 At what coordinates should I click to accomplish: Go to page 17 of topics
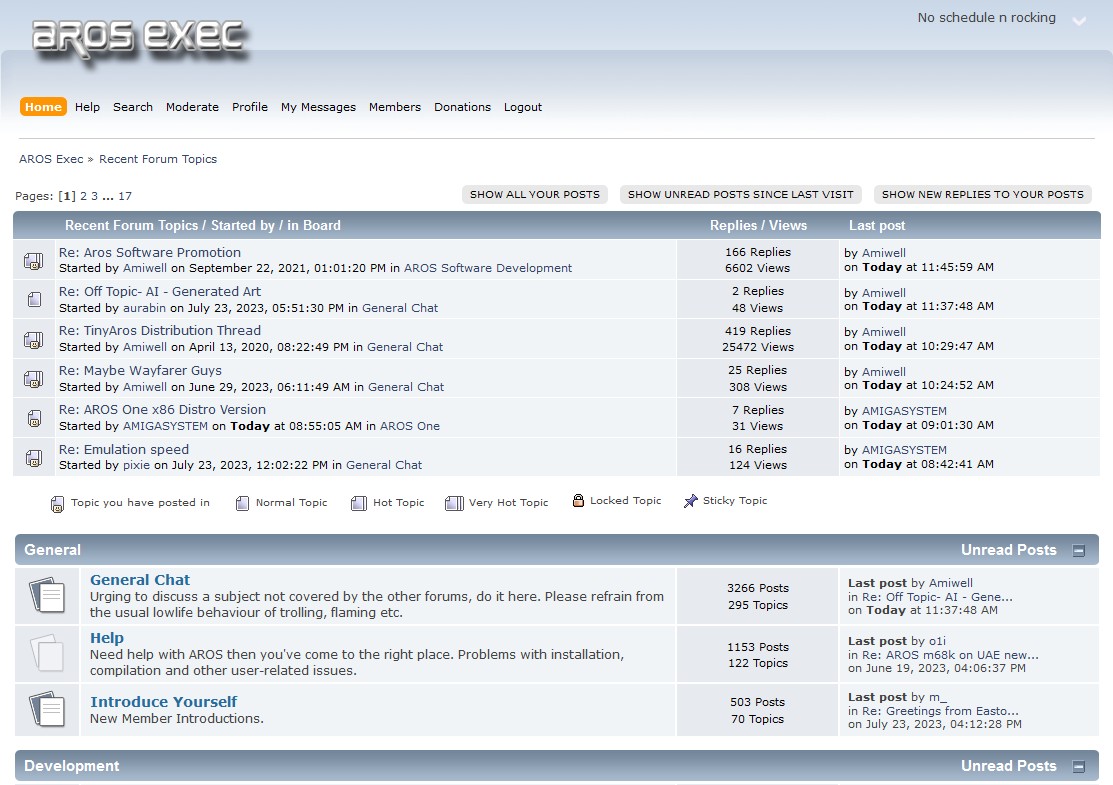125,196
